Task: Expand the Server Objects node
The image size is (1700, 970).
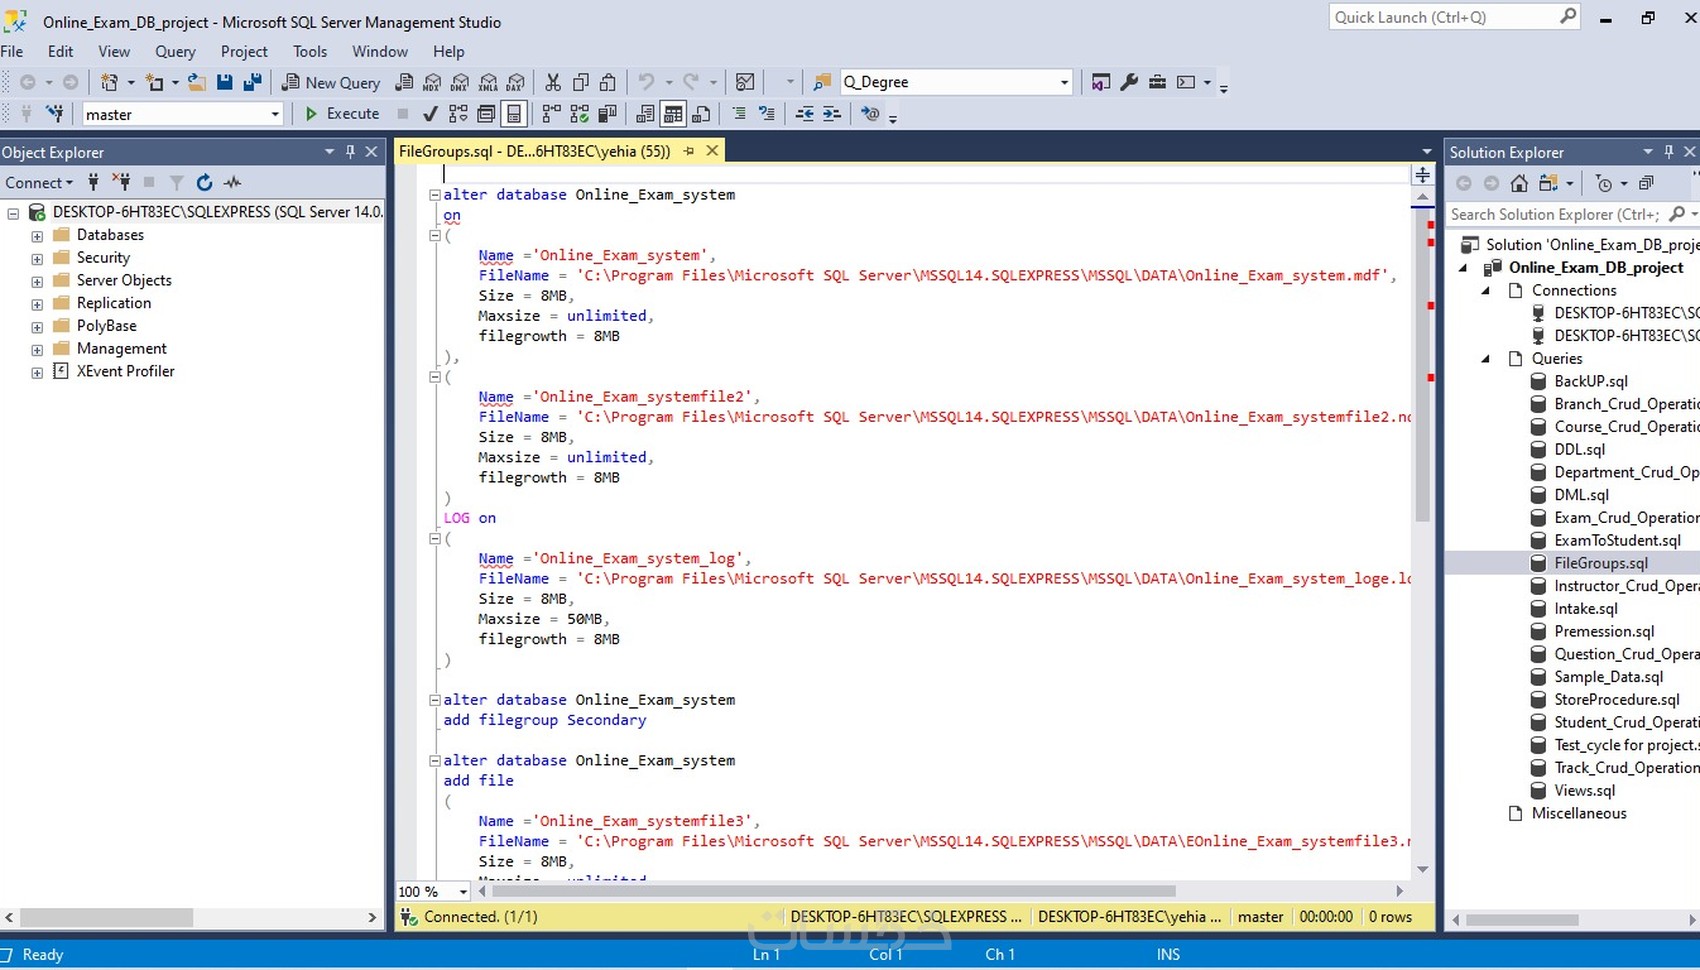Action: coord(37,282)
